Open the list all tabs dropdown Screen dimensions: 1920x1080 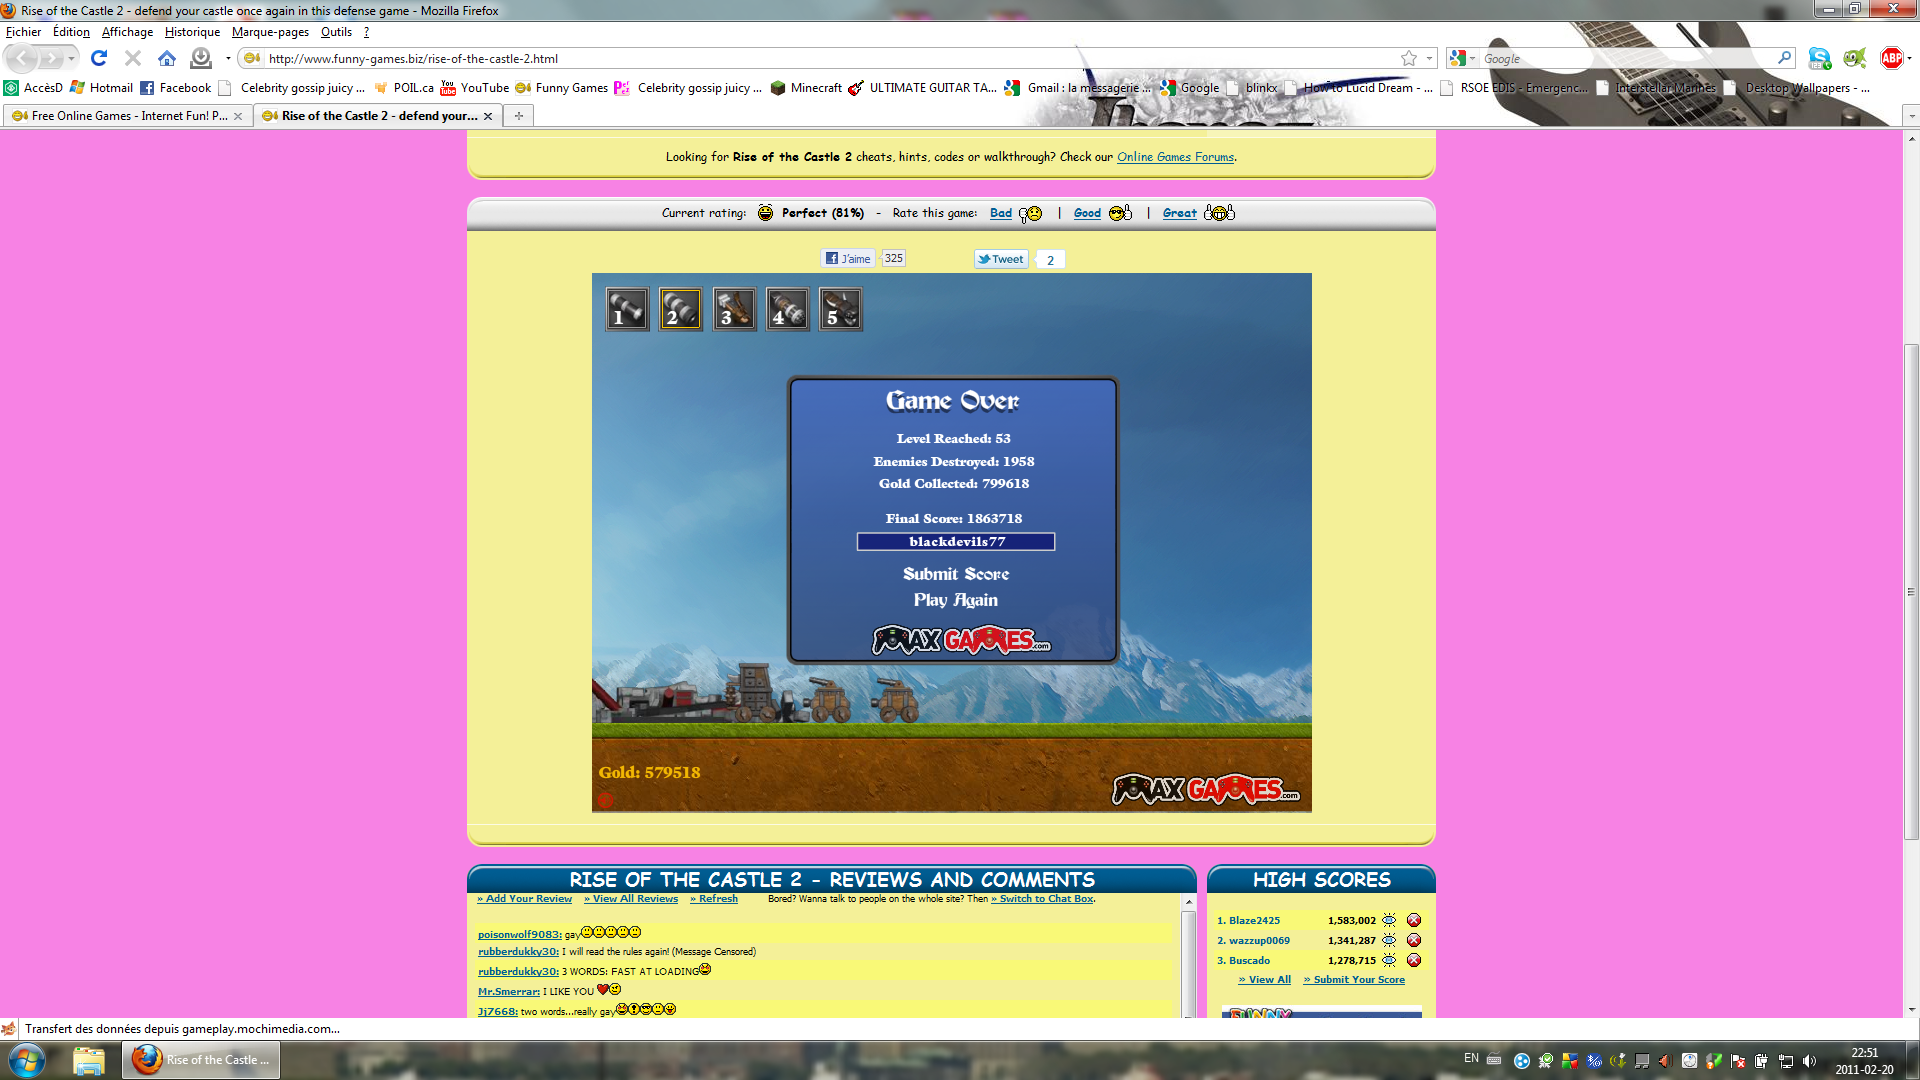click(x=1911, y=116)
